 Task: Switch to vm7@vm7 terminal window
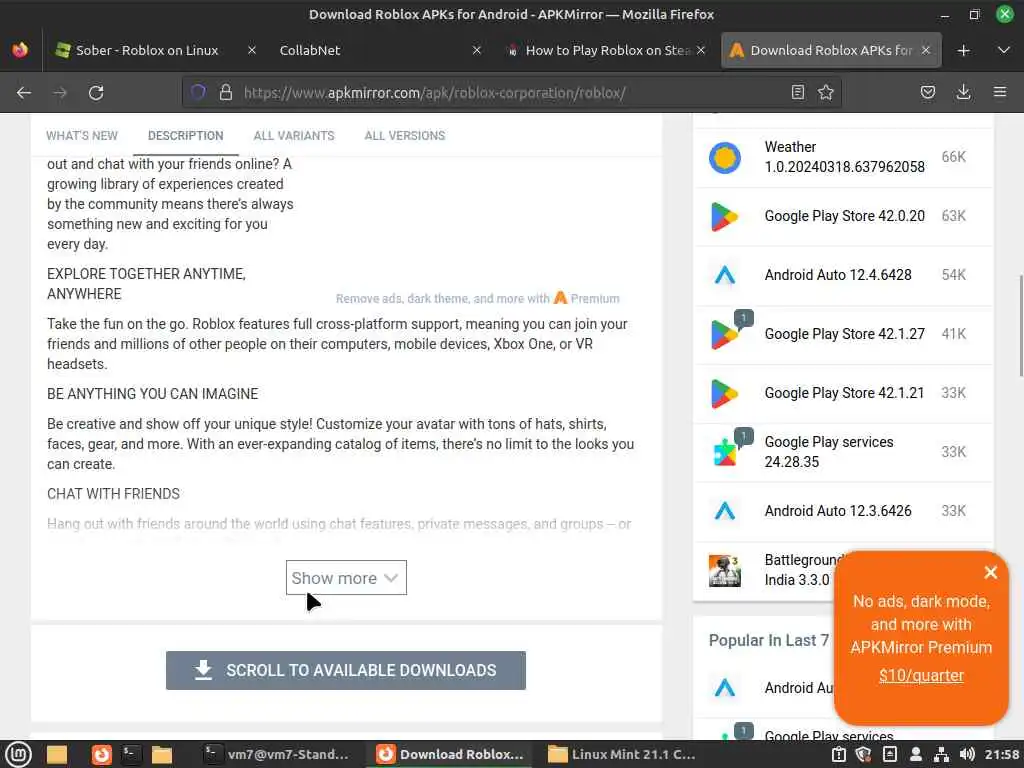pos(276,754)
